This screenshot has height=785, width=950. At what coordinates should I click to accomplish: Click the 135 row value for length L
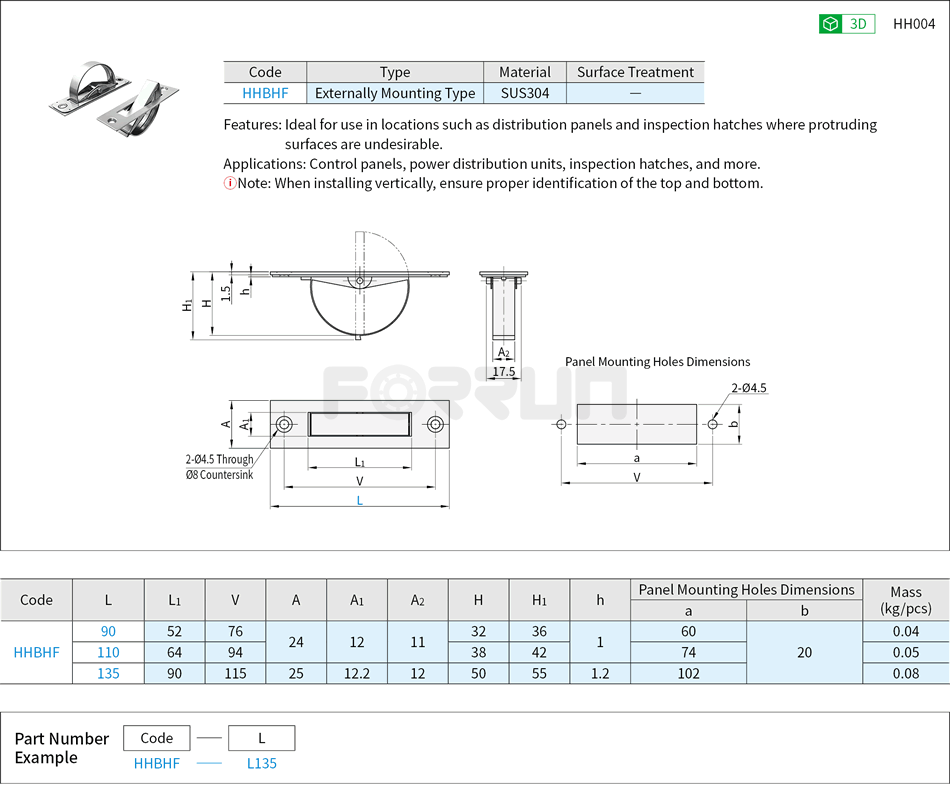click(107, 673)
